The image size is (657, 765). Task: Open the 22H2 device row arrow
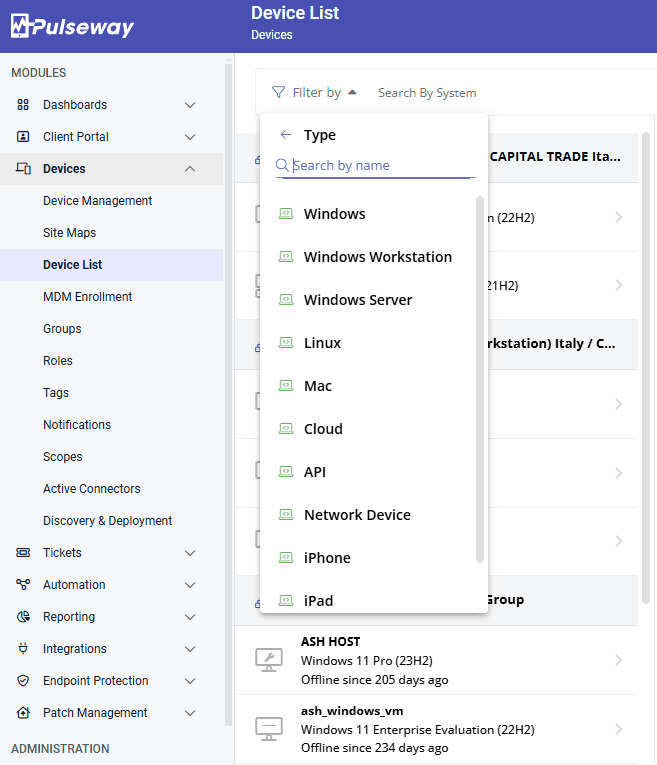[x=618, y=217]
